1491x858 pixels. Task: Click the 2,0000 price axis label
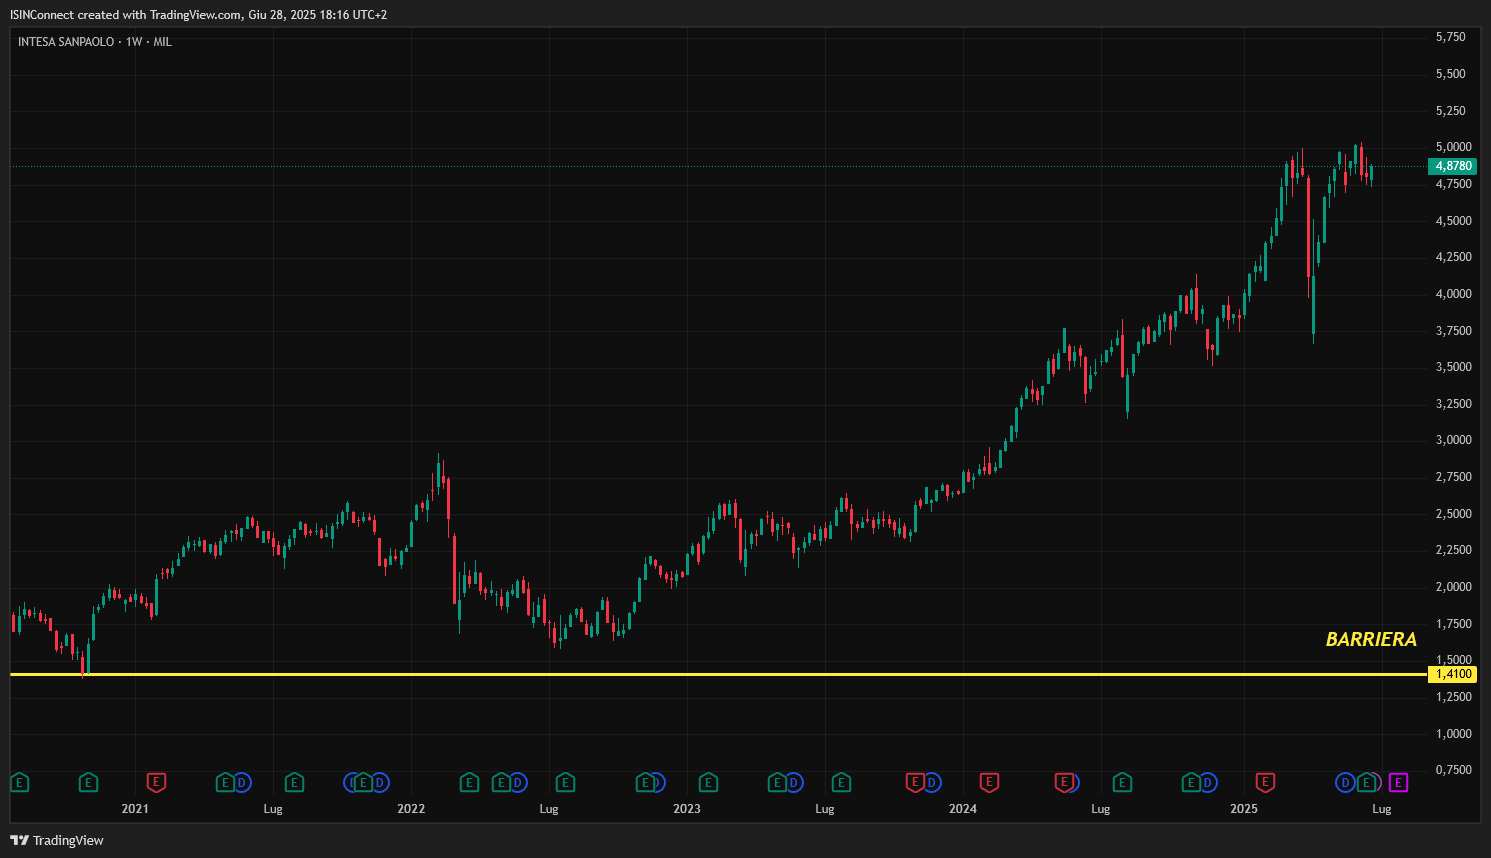[1454, 587]
